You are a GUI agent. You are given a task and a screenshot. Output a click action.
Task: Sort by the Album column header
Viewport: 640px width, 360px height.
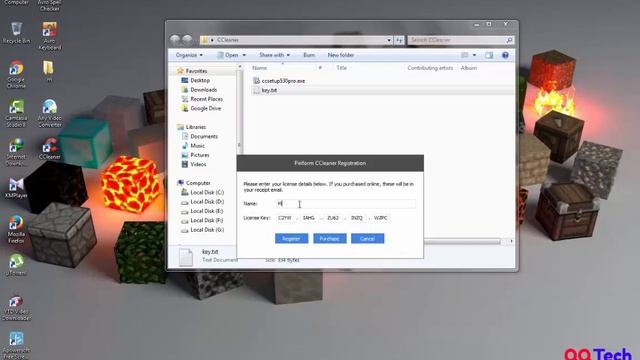[469, 68]
